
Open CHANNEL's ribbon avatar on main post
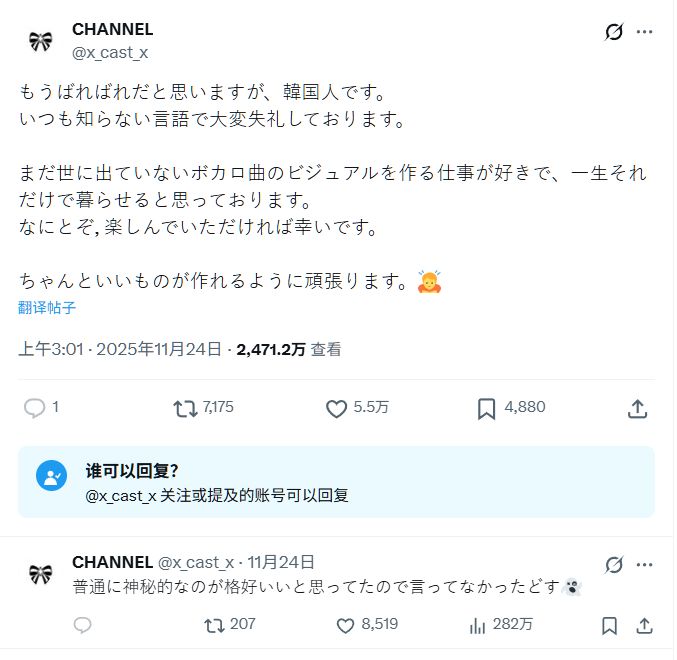(x=41, y=41)
